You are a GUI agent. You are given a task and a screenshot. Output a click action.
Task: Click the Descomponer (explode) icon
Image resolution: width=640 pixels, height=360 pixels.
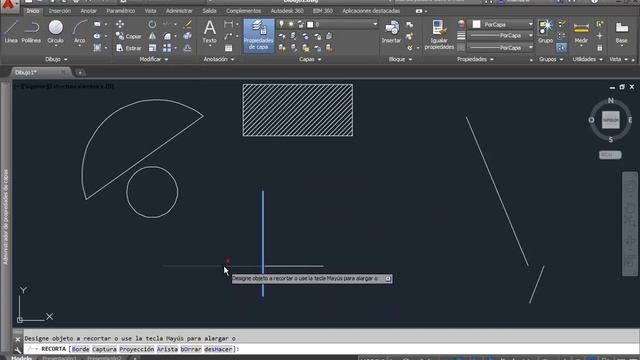[187, 36]
